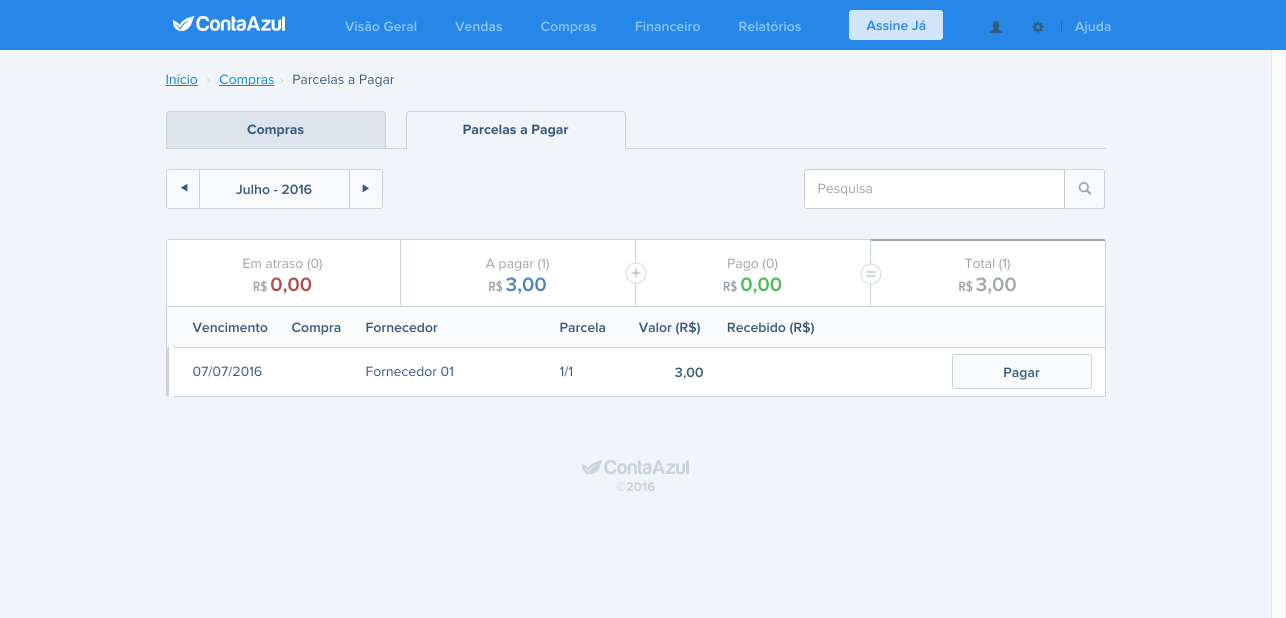This screenshot has width=1286, height=618.
Task: Go to previous month arrow
Action: (x=183, y=189)
